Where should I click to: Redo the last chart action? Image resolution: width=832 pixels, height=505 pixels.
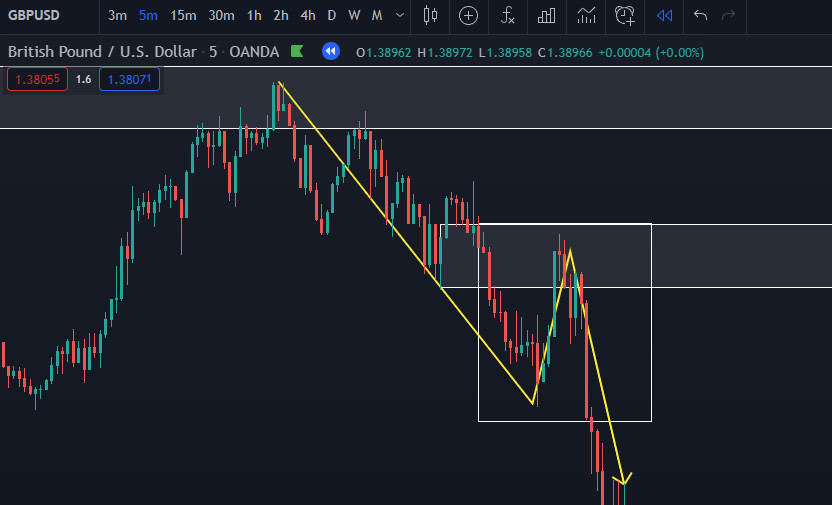[729, 15]
